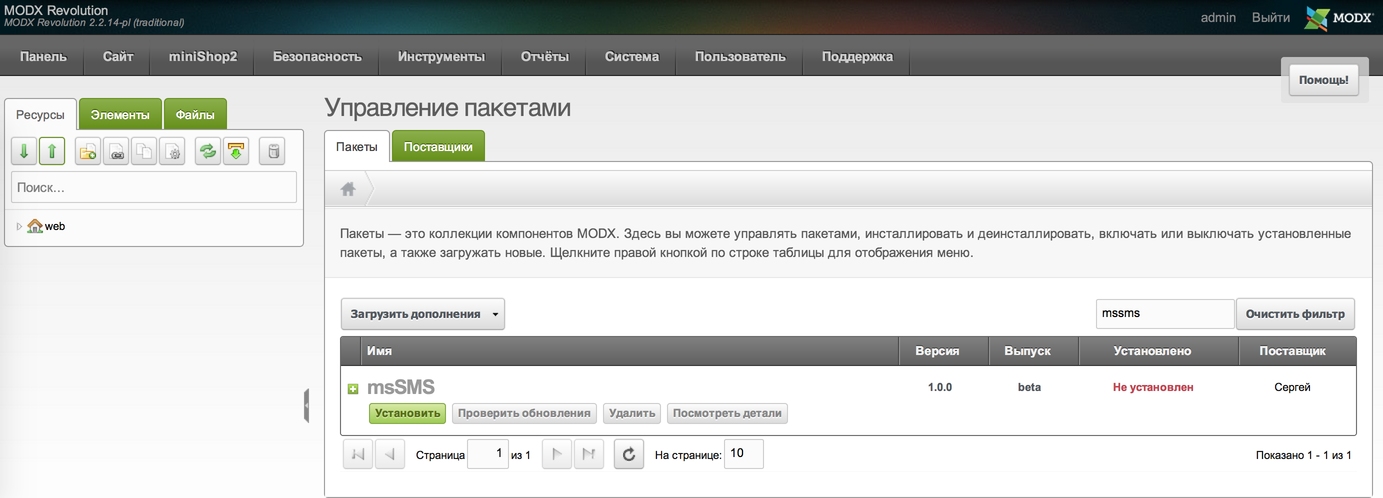1383x498 pixels.
Task: Collapse the left sidebar panel handle
Action: (x=306, y=403)
